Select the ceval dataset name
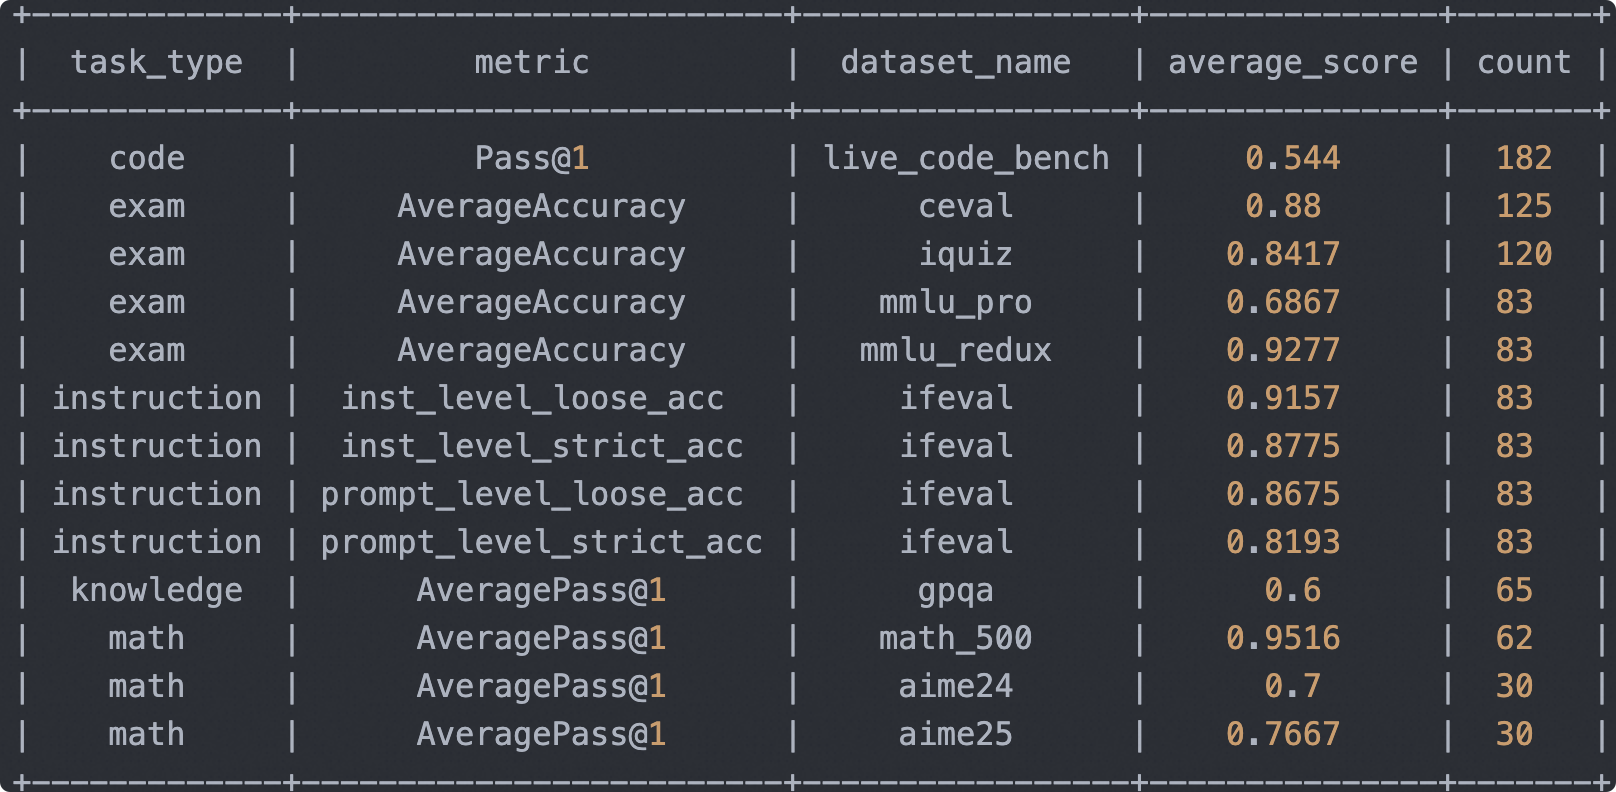 click(966, 207)
